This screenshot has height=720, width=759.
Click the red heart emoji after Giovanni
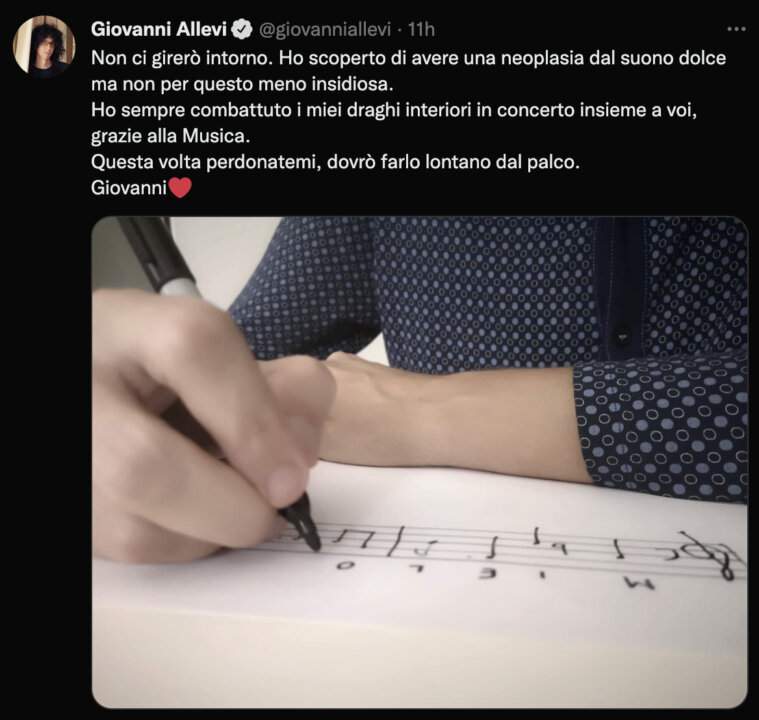tap(180, 187)
